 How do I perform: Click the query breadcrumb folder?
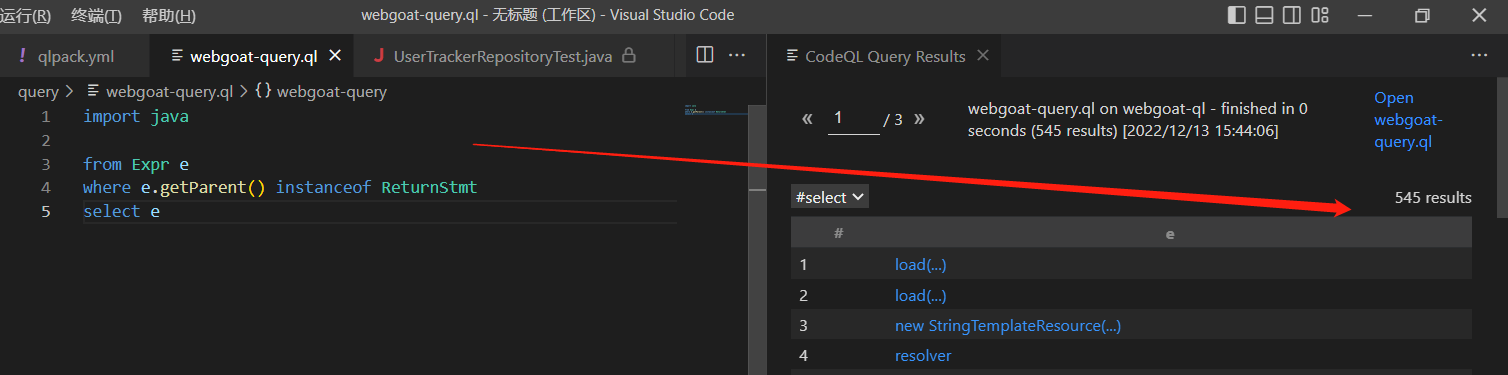(x=38, y=92)
